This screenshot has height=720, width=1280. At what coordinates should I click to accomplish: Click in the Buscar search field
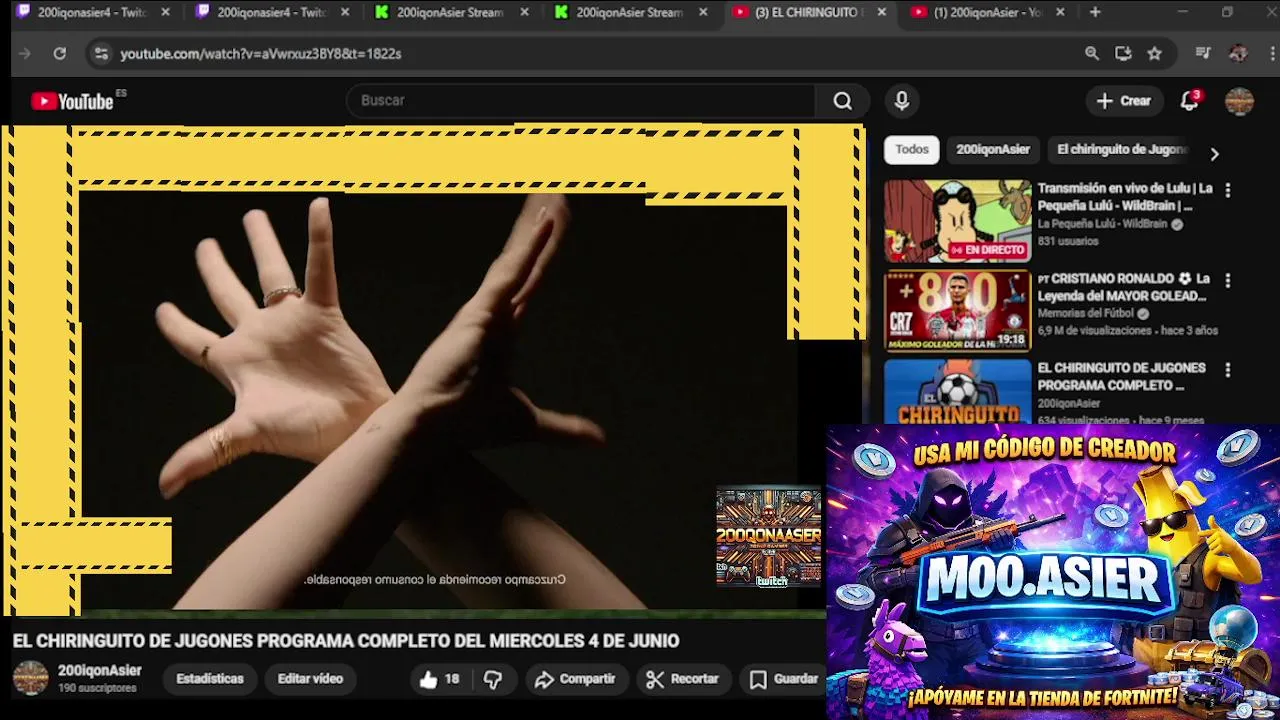(580, 101)
